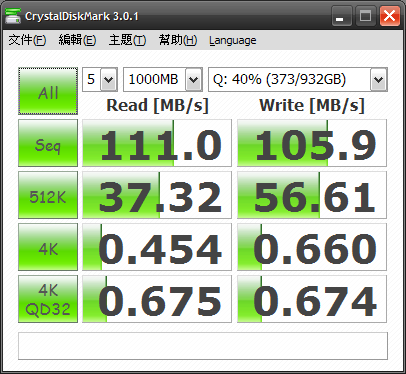This screenshot has width=406, height=374.
Task: Start the 4K QD32 test
Action: tap(48, 299)
